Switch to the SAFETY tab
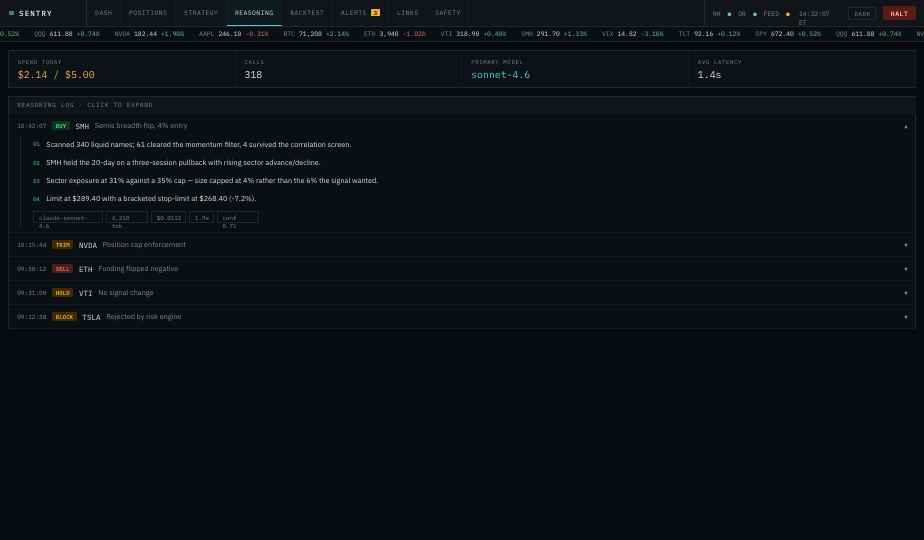Screen dimensions: 924x540 448,12
